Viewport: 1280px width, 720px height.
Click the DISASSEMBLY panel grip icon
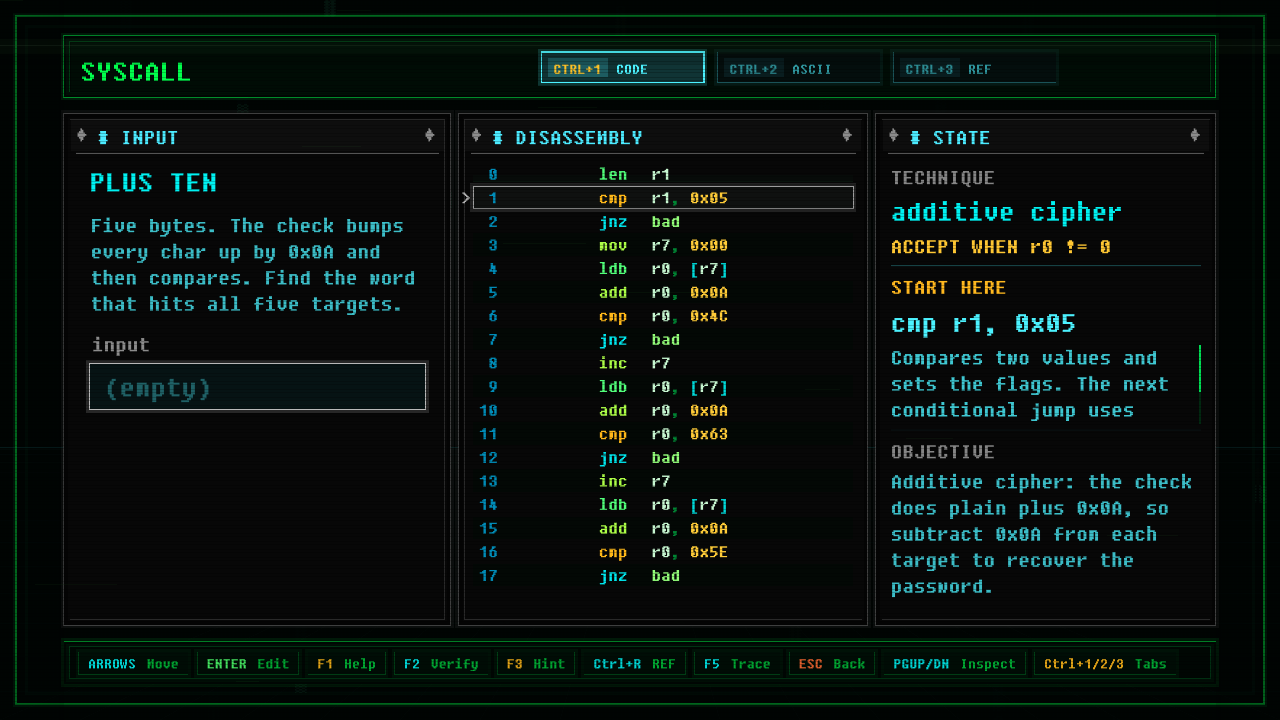point(497,137)
